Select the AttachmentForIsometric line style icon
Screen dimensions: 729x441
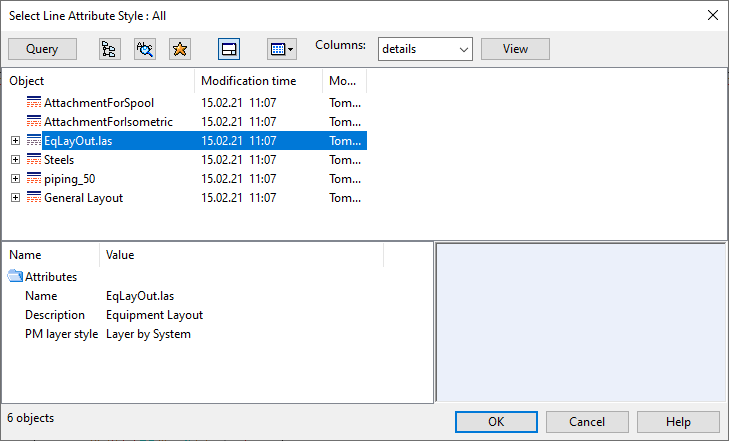point(34,122)
